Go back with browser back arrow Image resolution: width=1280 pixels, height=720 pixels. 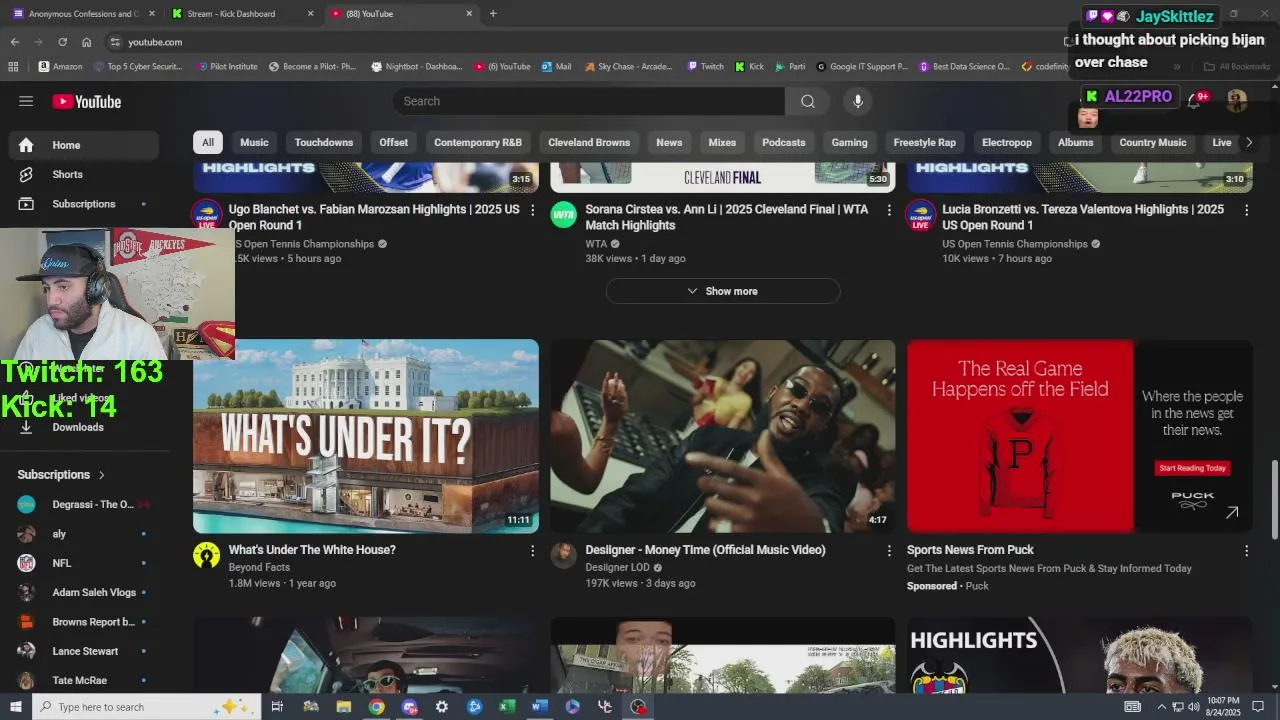pyautogui.click(x=14, y=42)
